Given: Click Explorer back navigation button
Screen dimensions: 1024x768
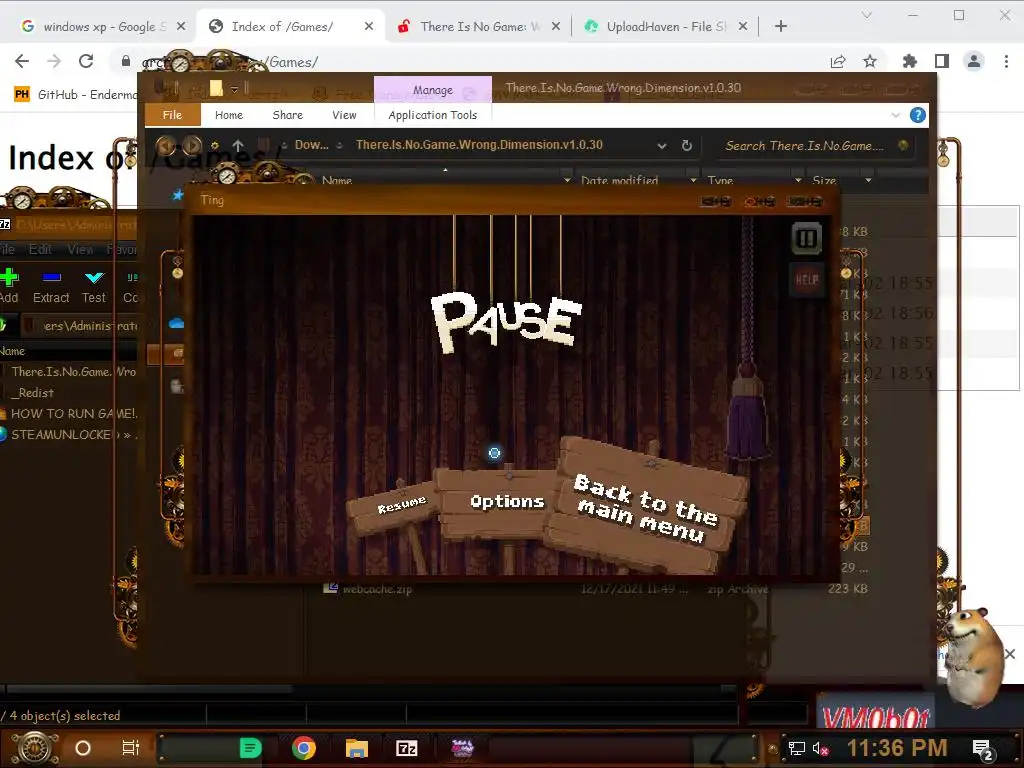Looking at the screenshot, I should click(x=166, y=145).
